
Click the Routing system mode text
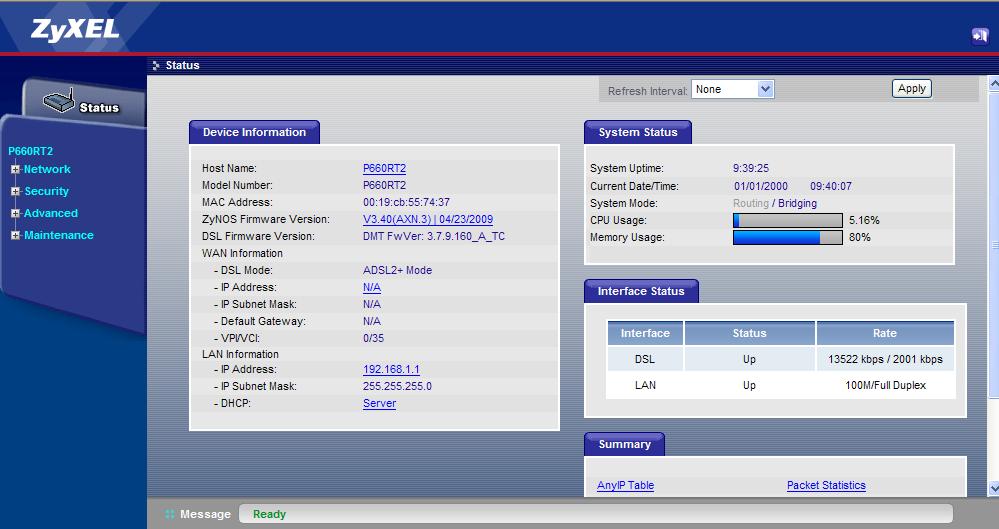(x=751, y=203)
